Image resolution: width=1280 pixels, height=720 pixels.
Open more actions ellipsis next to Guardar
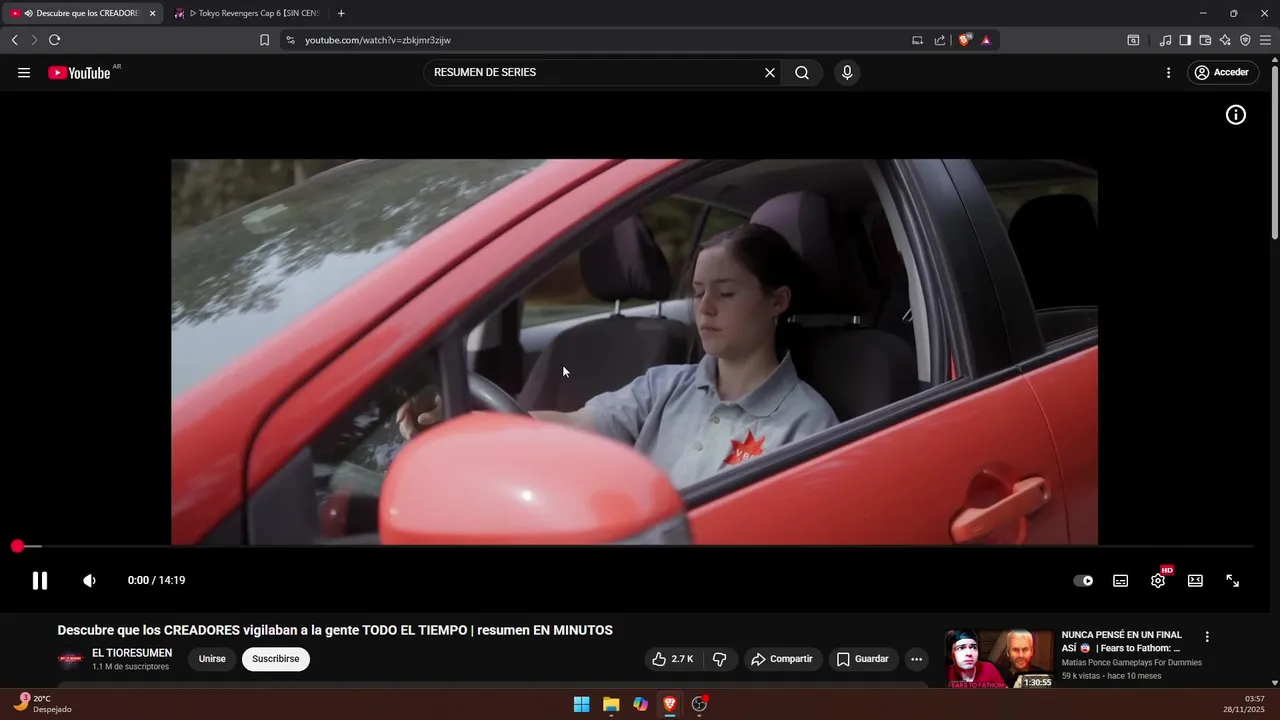(x=916, y=659)
